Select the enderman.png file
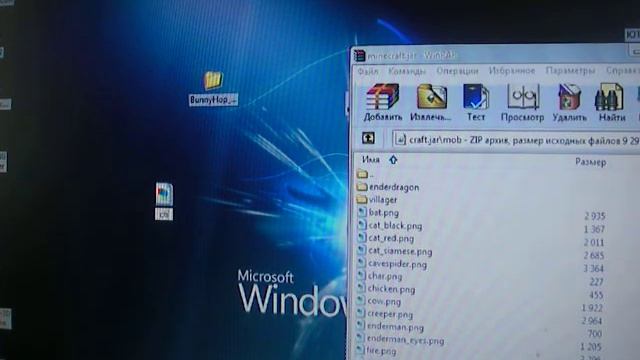This screenshot has height=360, width=640. coord(390,327)
